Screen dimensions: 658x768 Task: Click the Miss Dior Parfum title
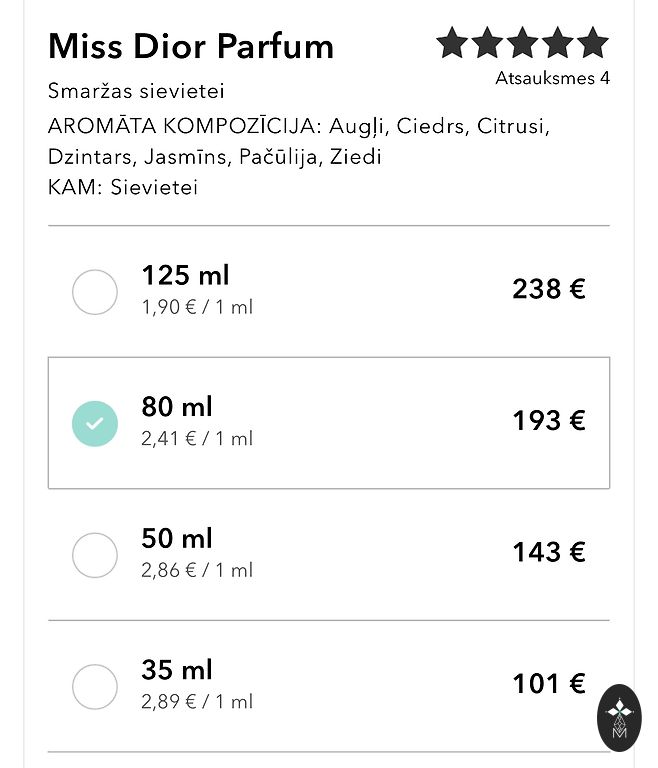point(191,46)
